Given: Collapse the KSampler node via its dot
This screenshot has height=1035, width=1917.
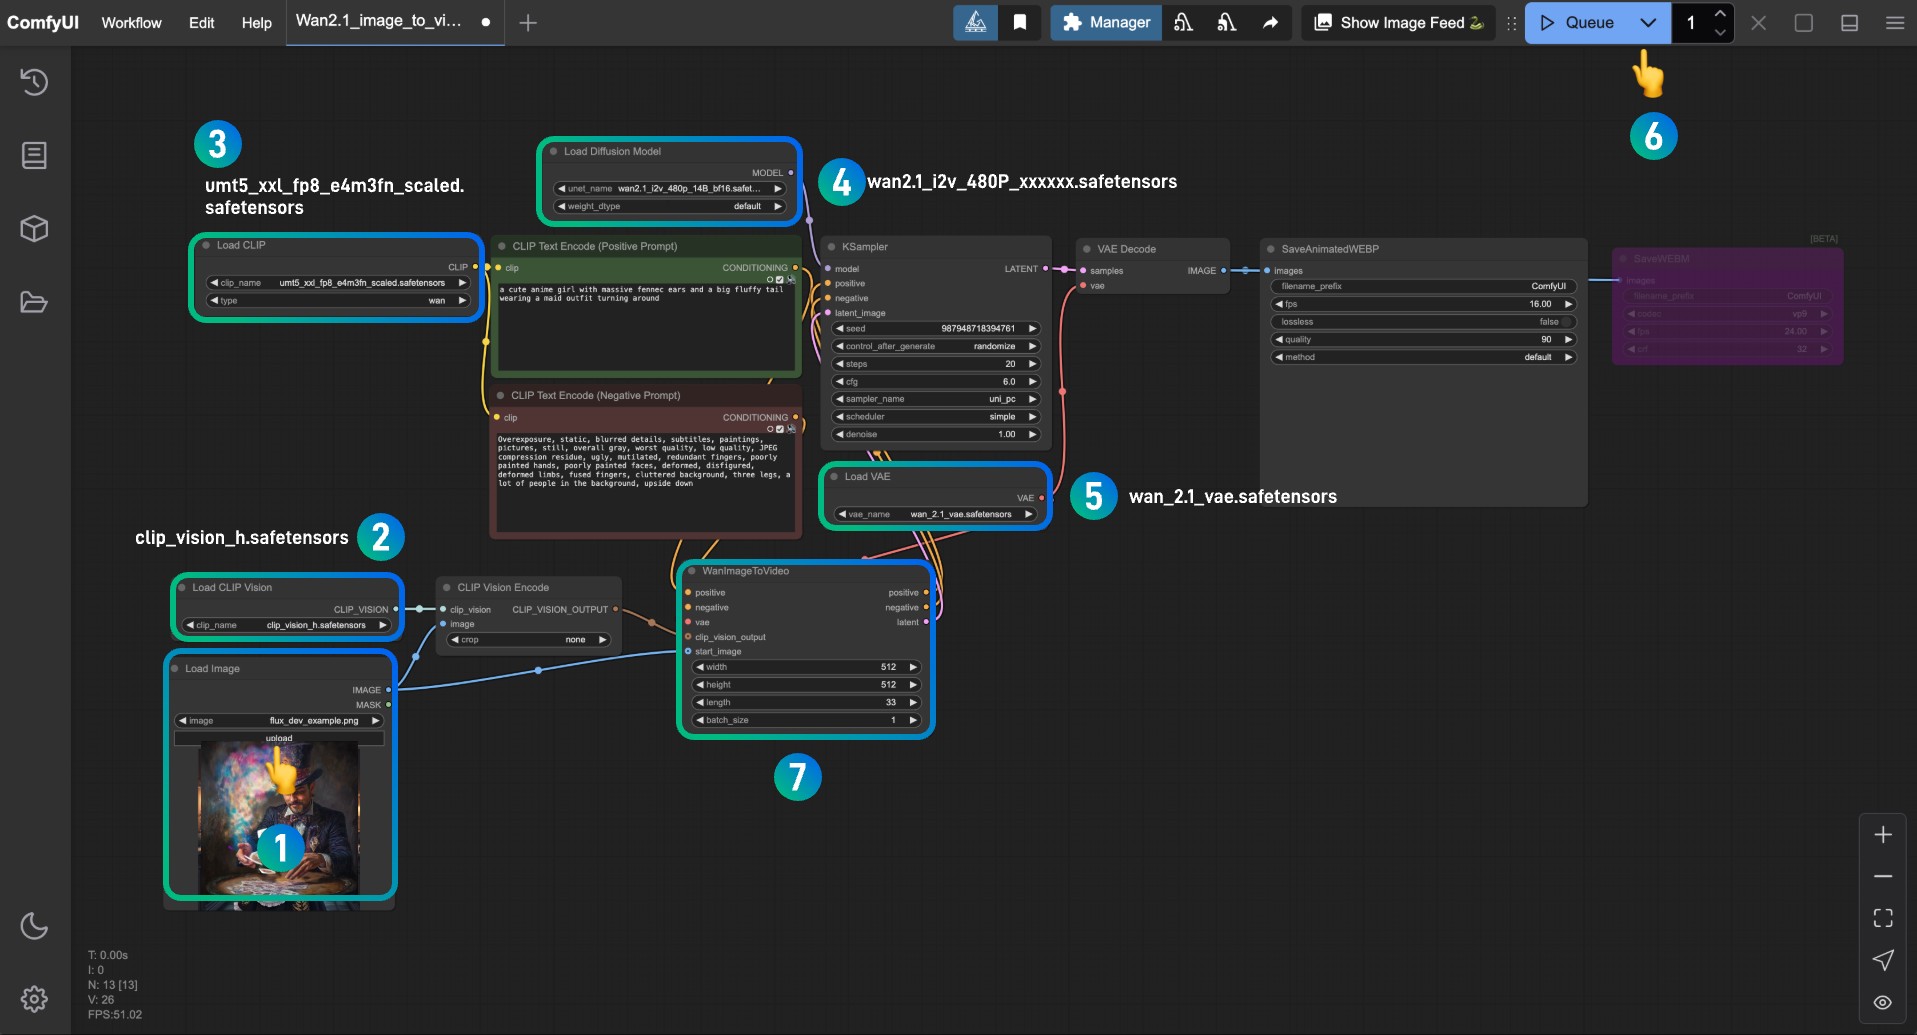Looking at the screenshot, I should [x=831, y=247].
